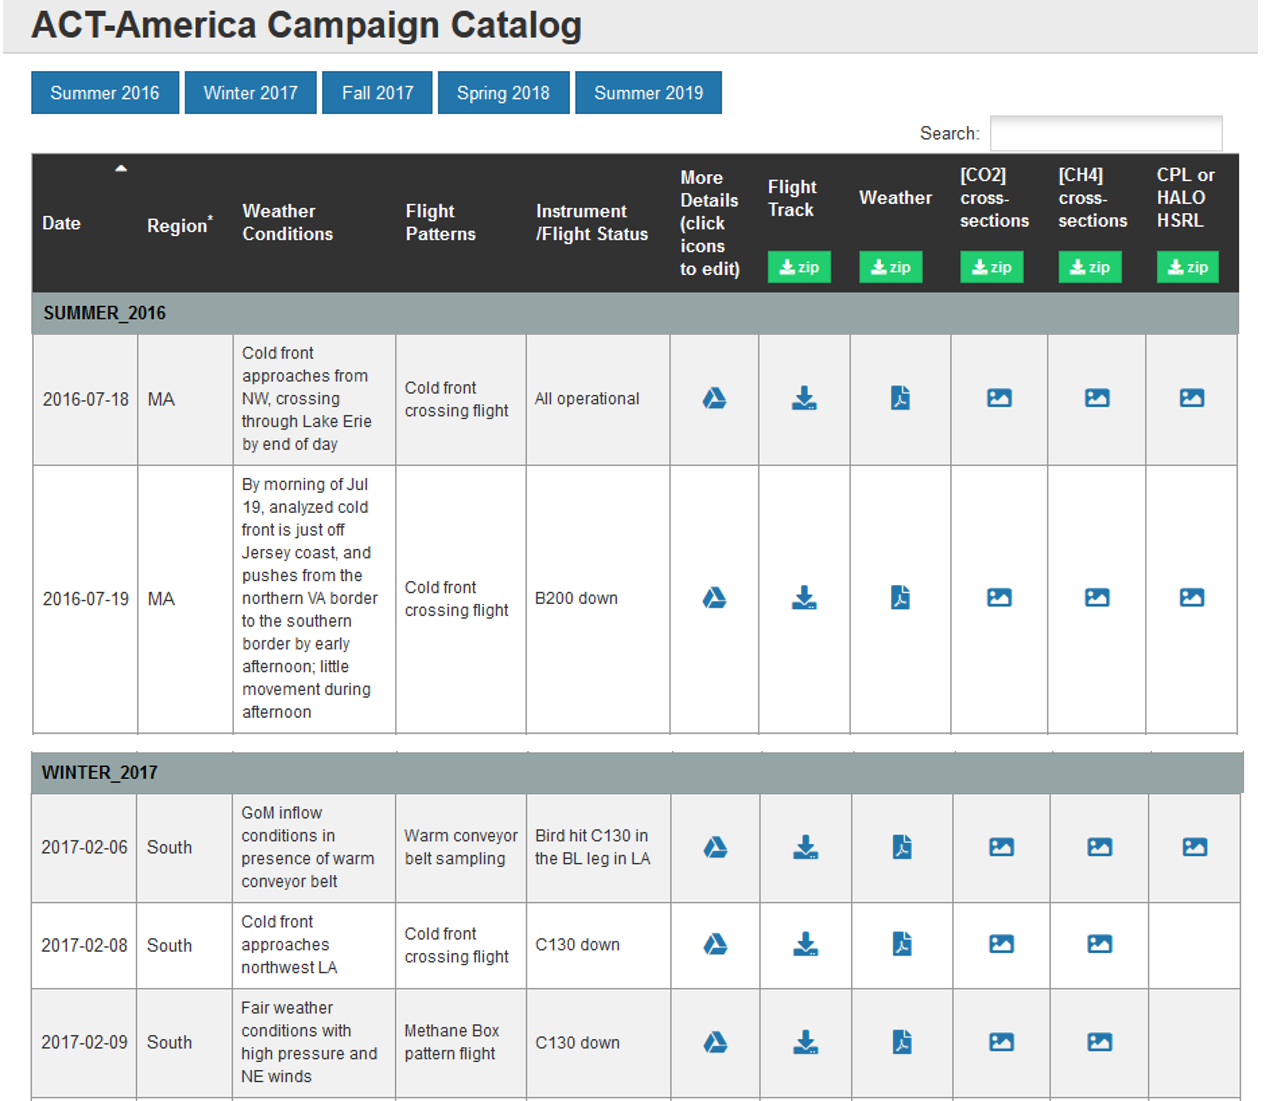The width and height of the screenshot is (1264, 1101).
Task: View CPL/HALO HSRL image for 2016-07-18
Action: coord(1191,398)
